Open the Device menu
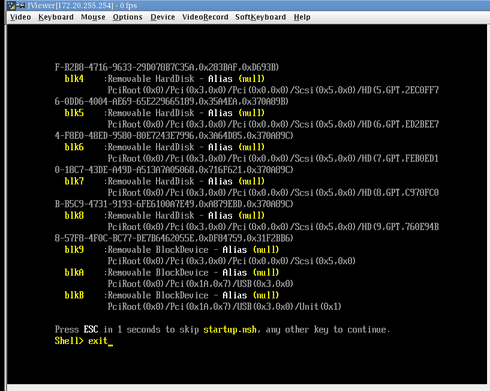 [x=162, y=17]
